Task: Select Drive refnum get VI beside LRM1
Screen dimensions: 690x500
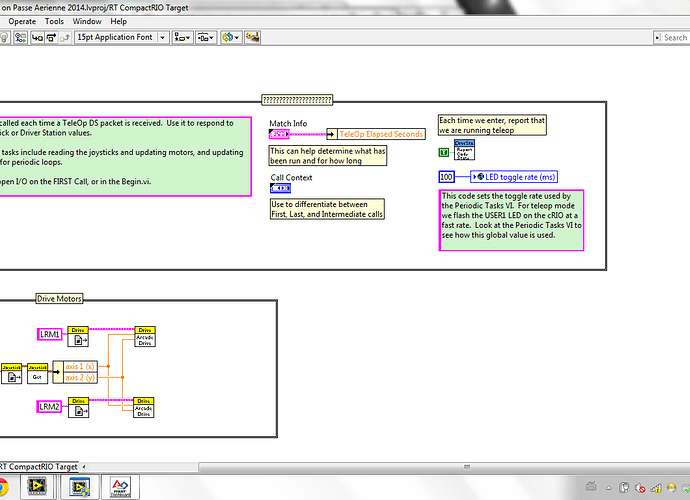Action: coord(78,336)
